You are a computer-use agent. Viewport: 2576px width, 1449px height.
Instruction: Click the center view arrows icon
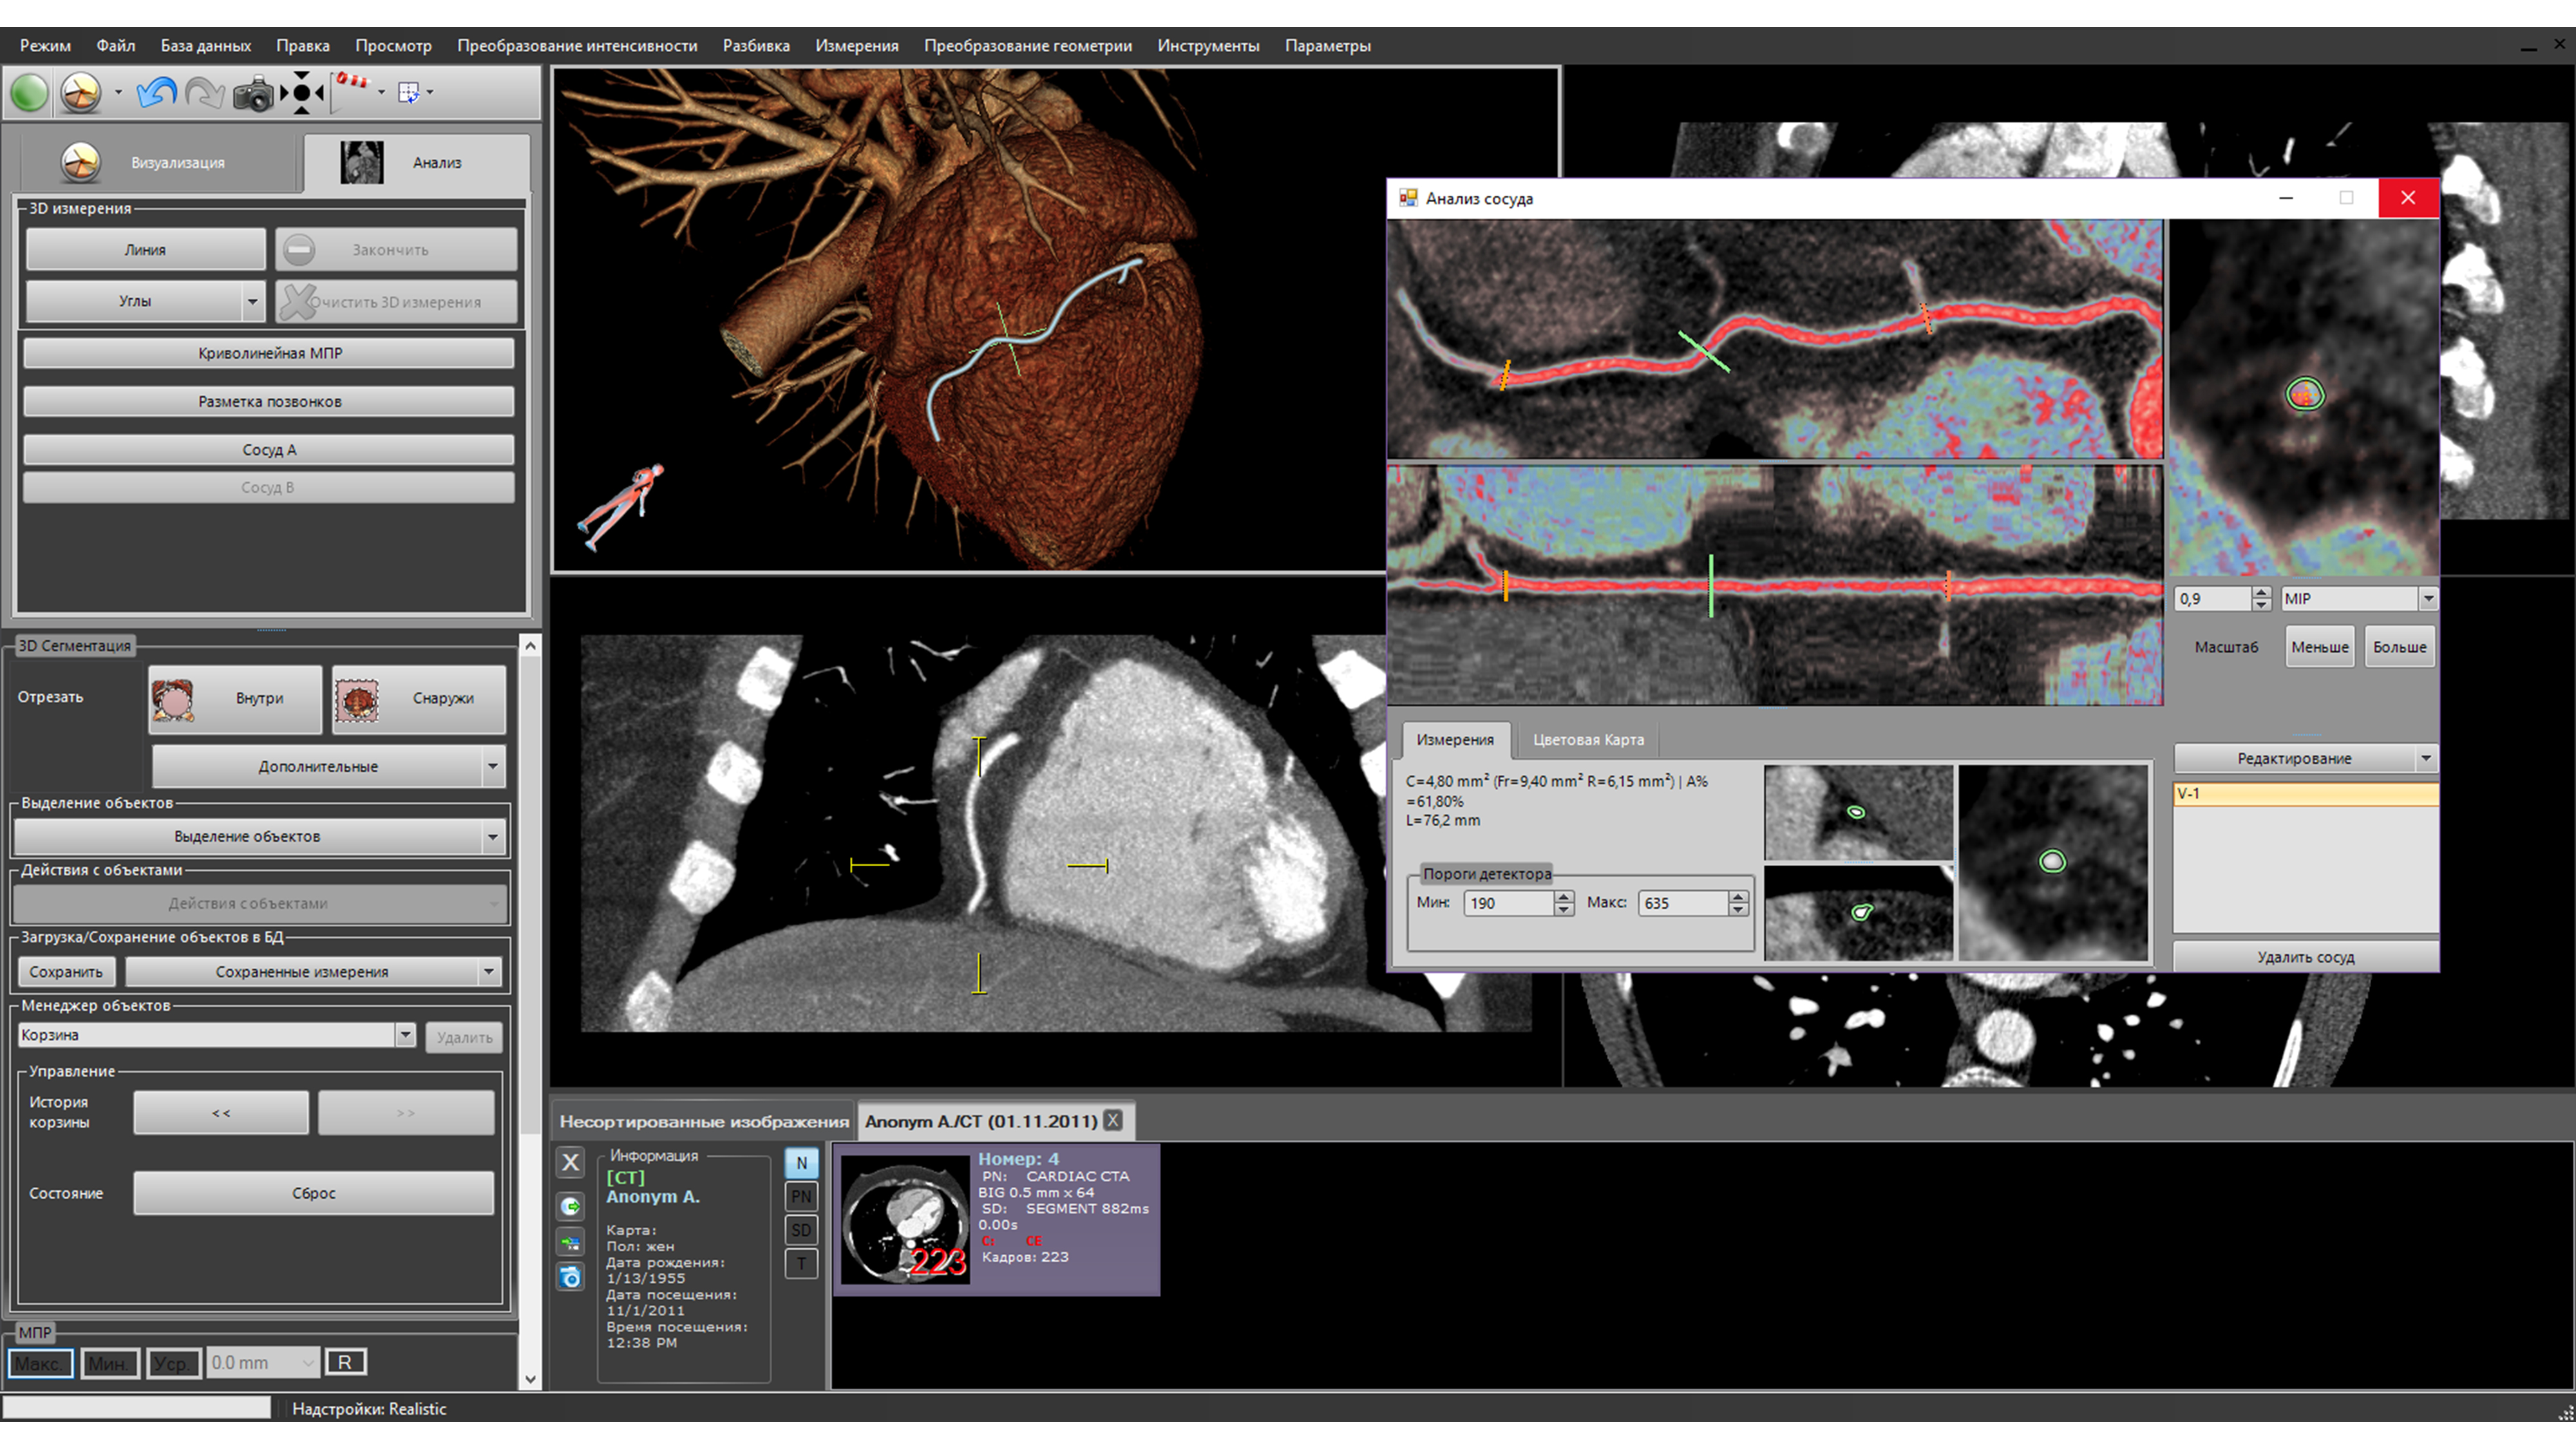point(302,93)
